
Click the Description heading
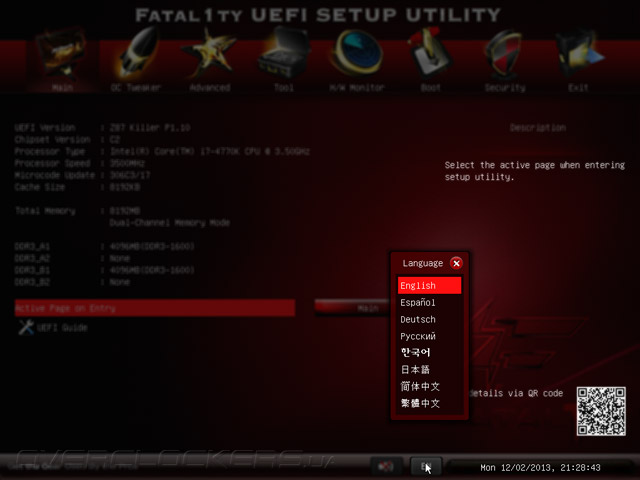click(x=538, y=128)
